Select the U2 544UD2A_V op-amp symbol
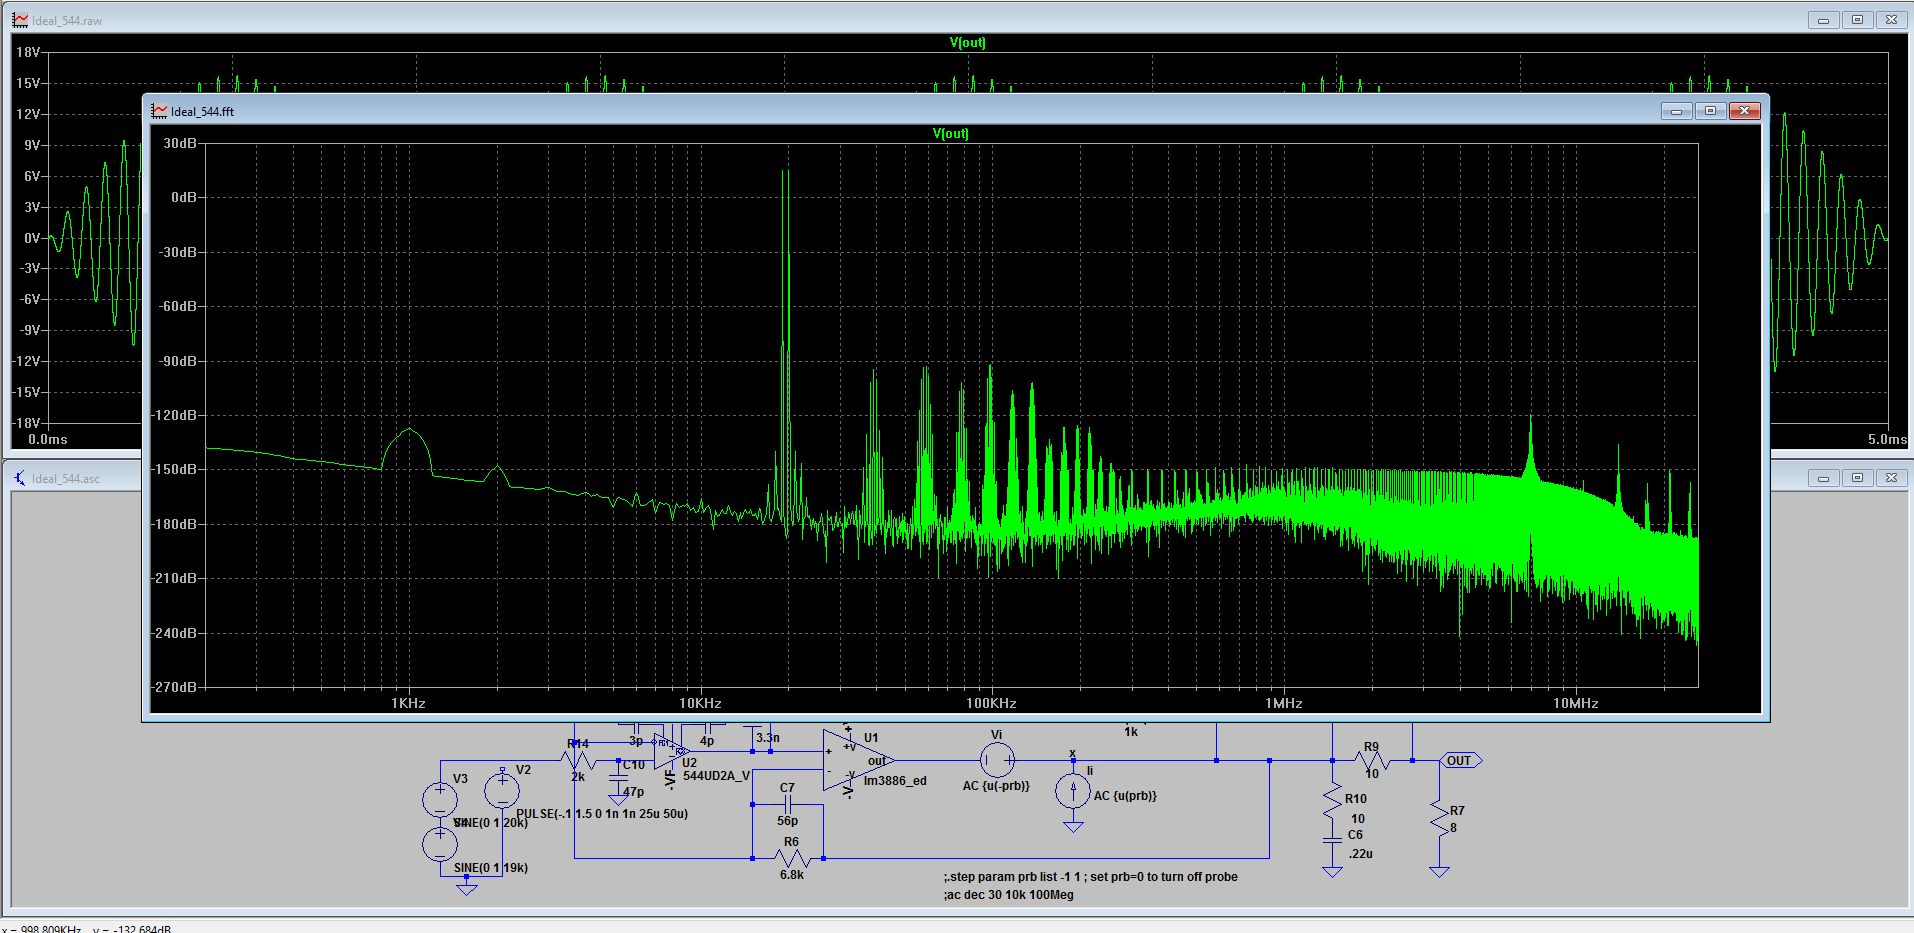Screen dimensions: 1914x933 pyautogui.click(x=671, y=751)
